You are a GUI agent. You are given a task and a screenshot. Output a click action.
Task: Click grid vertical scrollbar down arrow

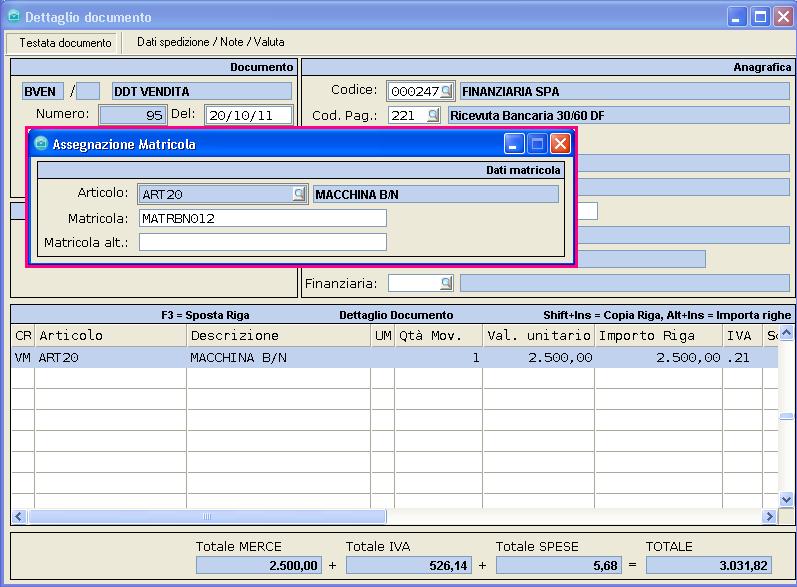786,500
